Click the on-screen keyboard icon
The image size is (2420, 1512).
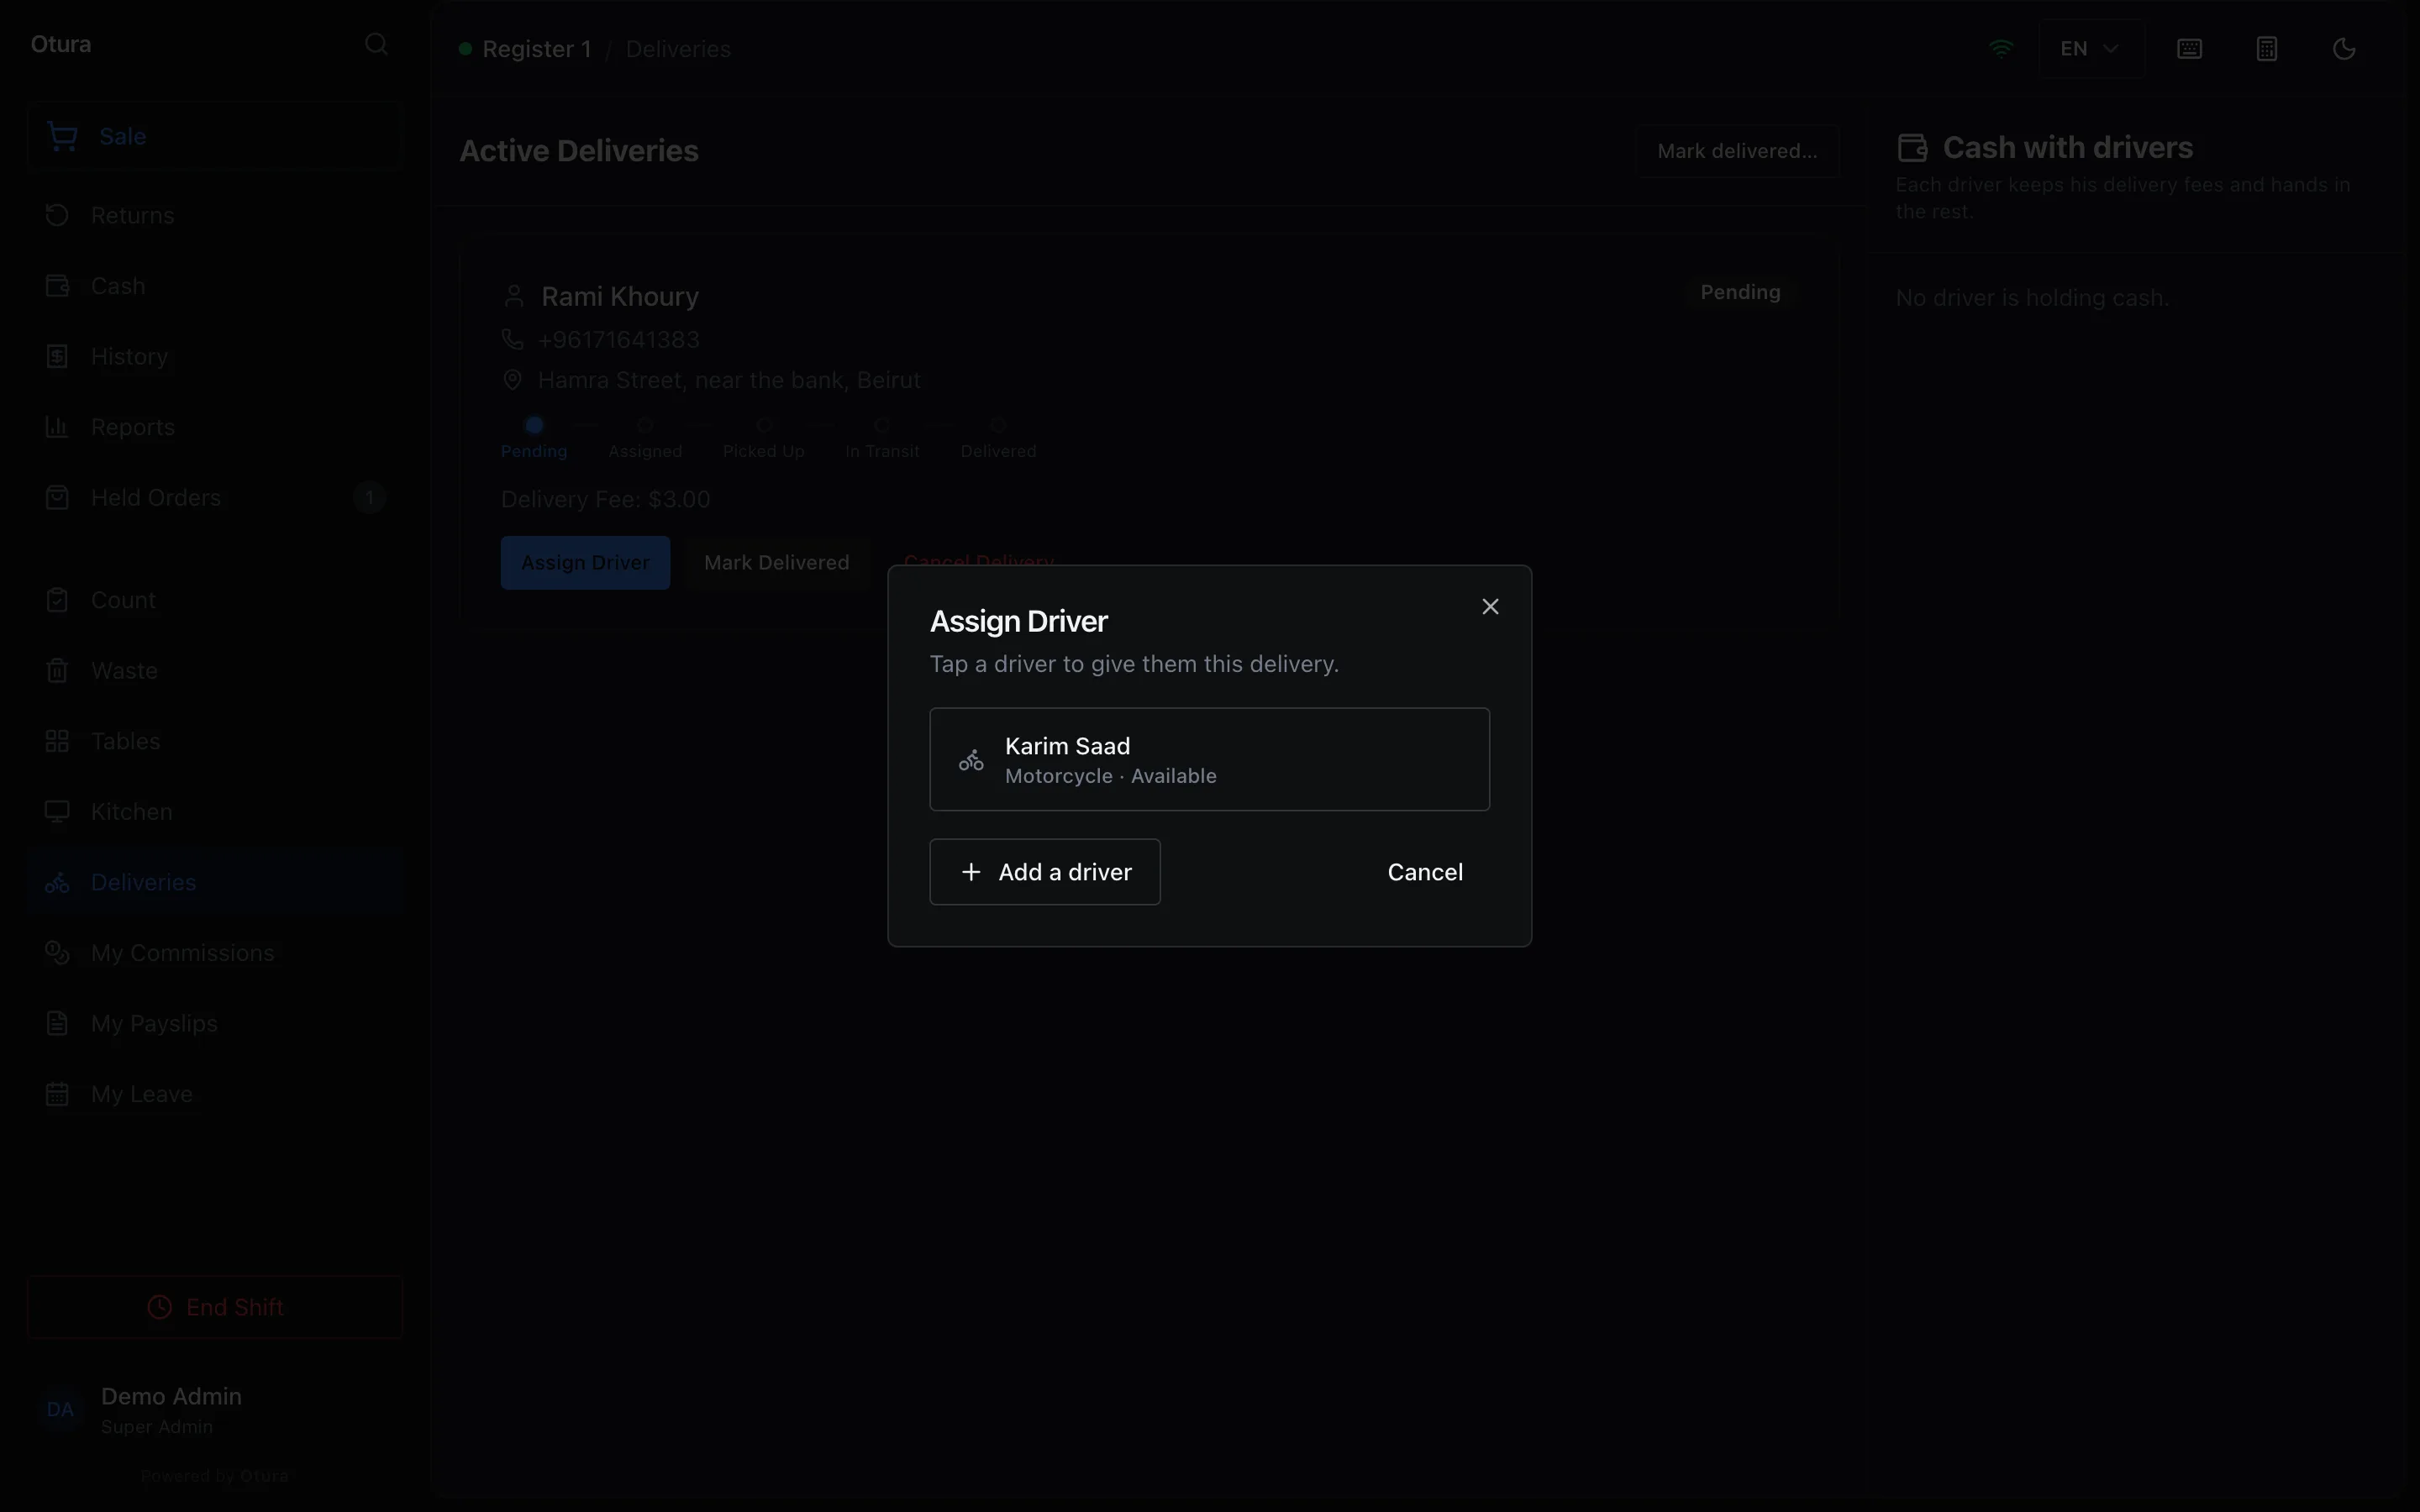click(x=2189, y=49)
